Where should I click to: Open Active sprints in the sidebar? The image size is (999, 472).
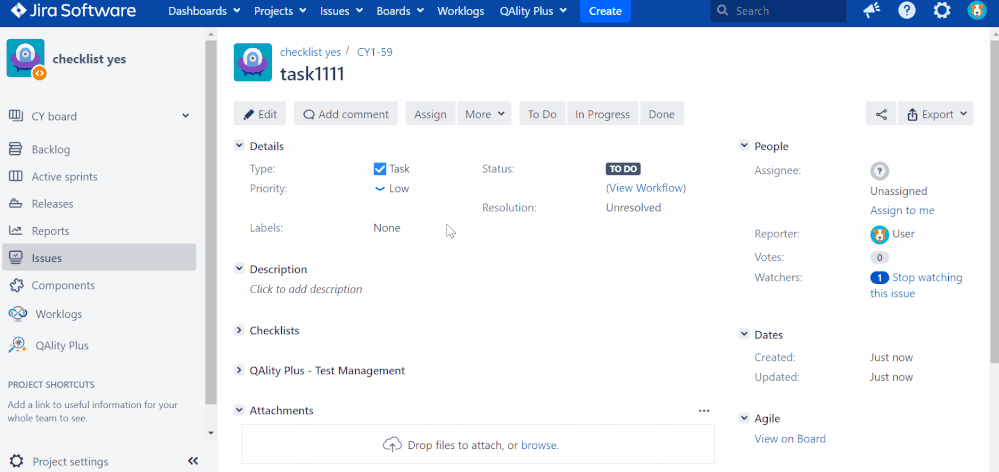pos(64,176)
